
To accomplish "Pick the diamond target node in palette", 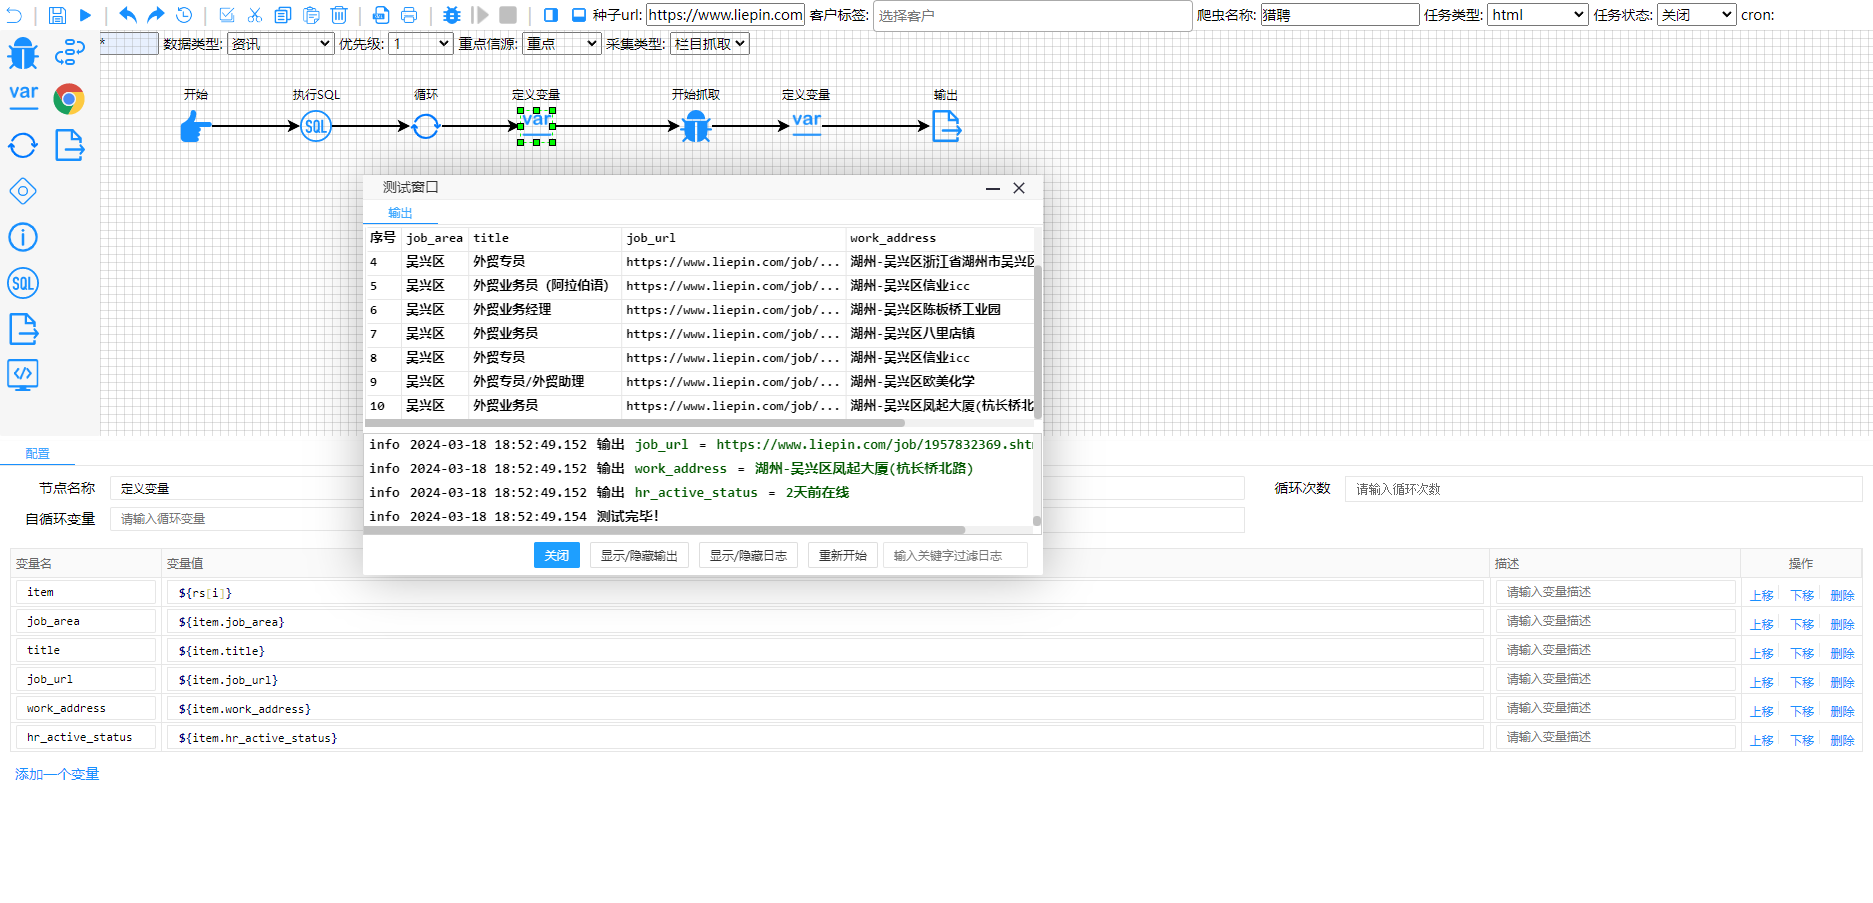I will 23,191.
